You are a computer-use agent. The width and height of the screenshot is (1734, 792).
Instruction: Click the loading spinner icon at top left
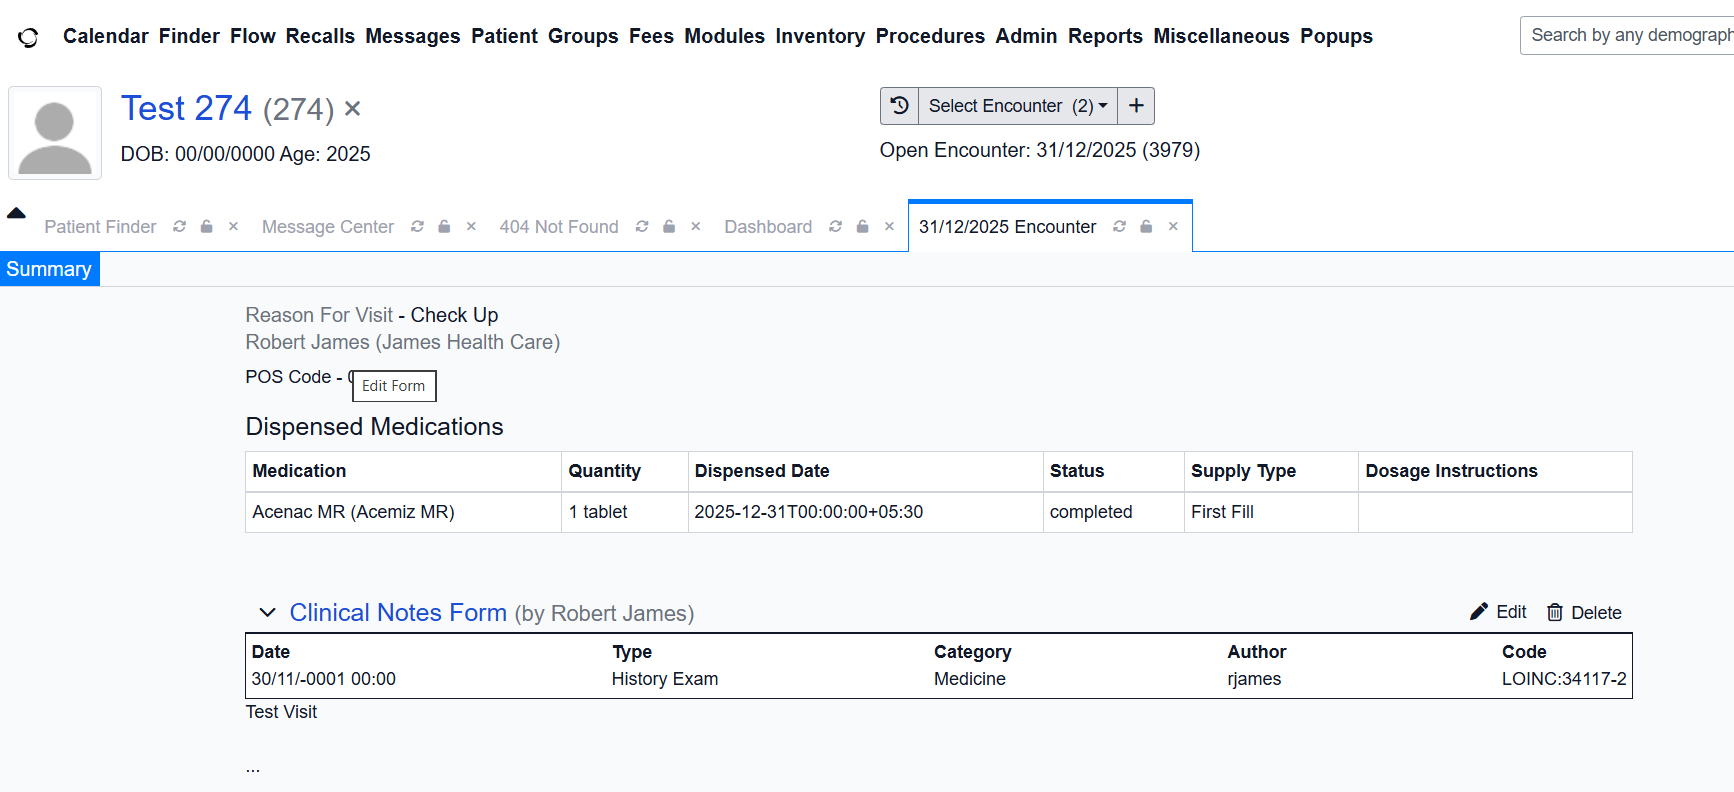click(x=28, y=37)
